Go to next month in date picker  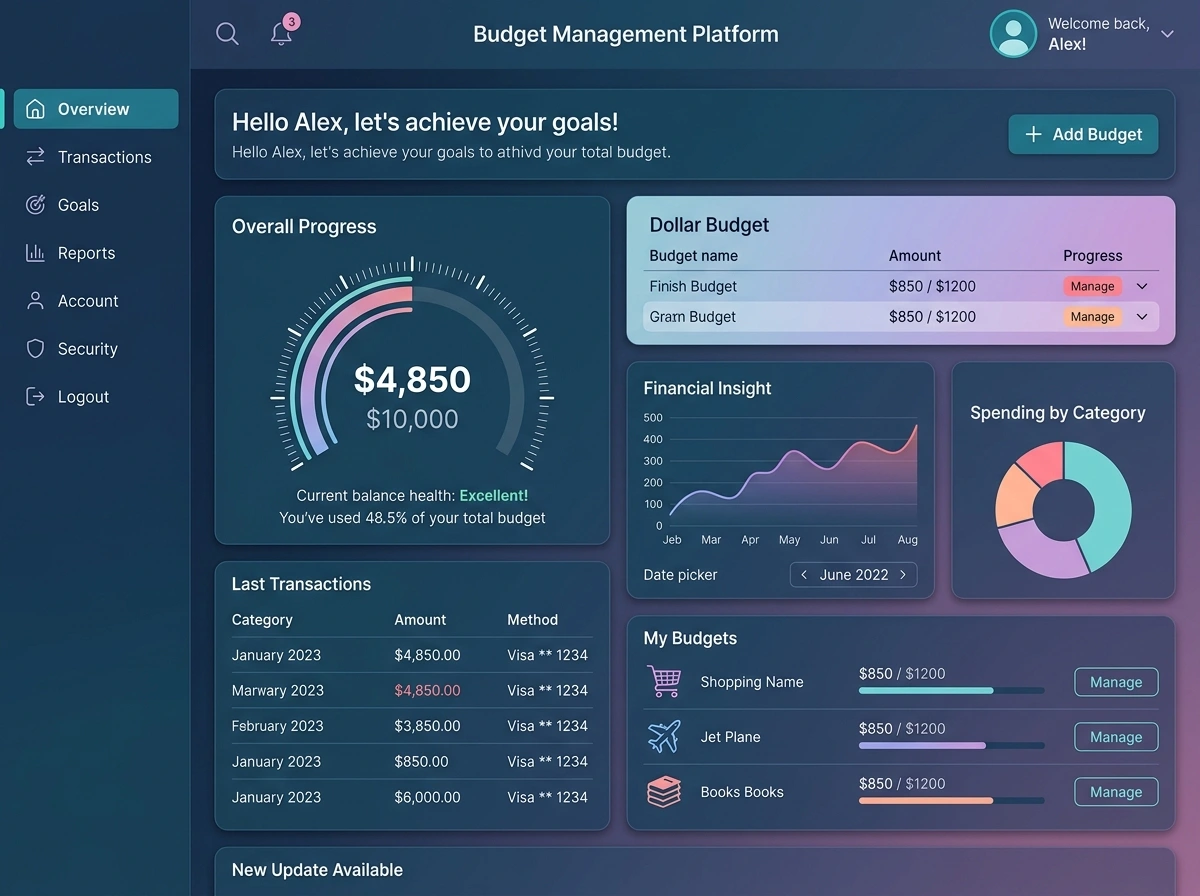pyautogui.click(x=903, y=575)
